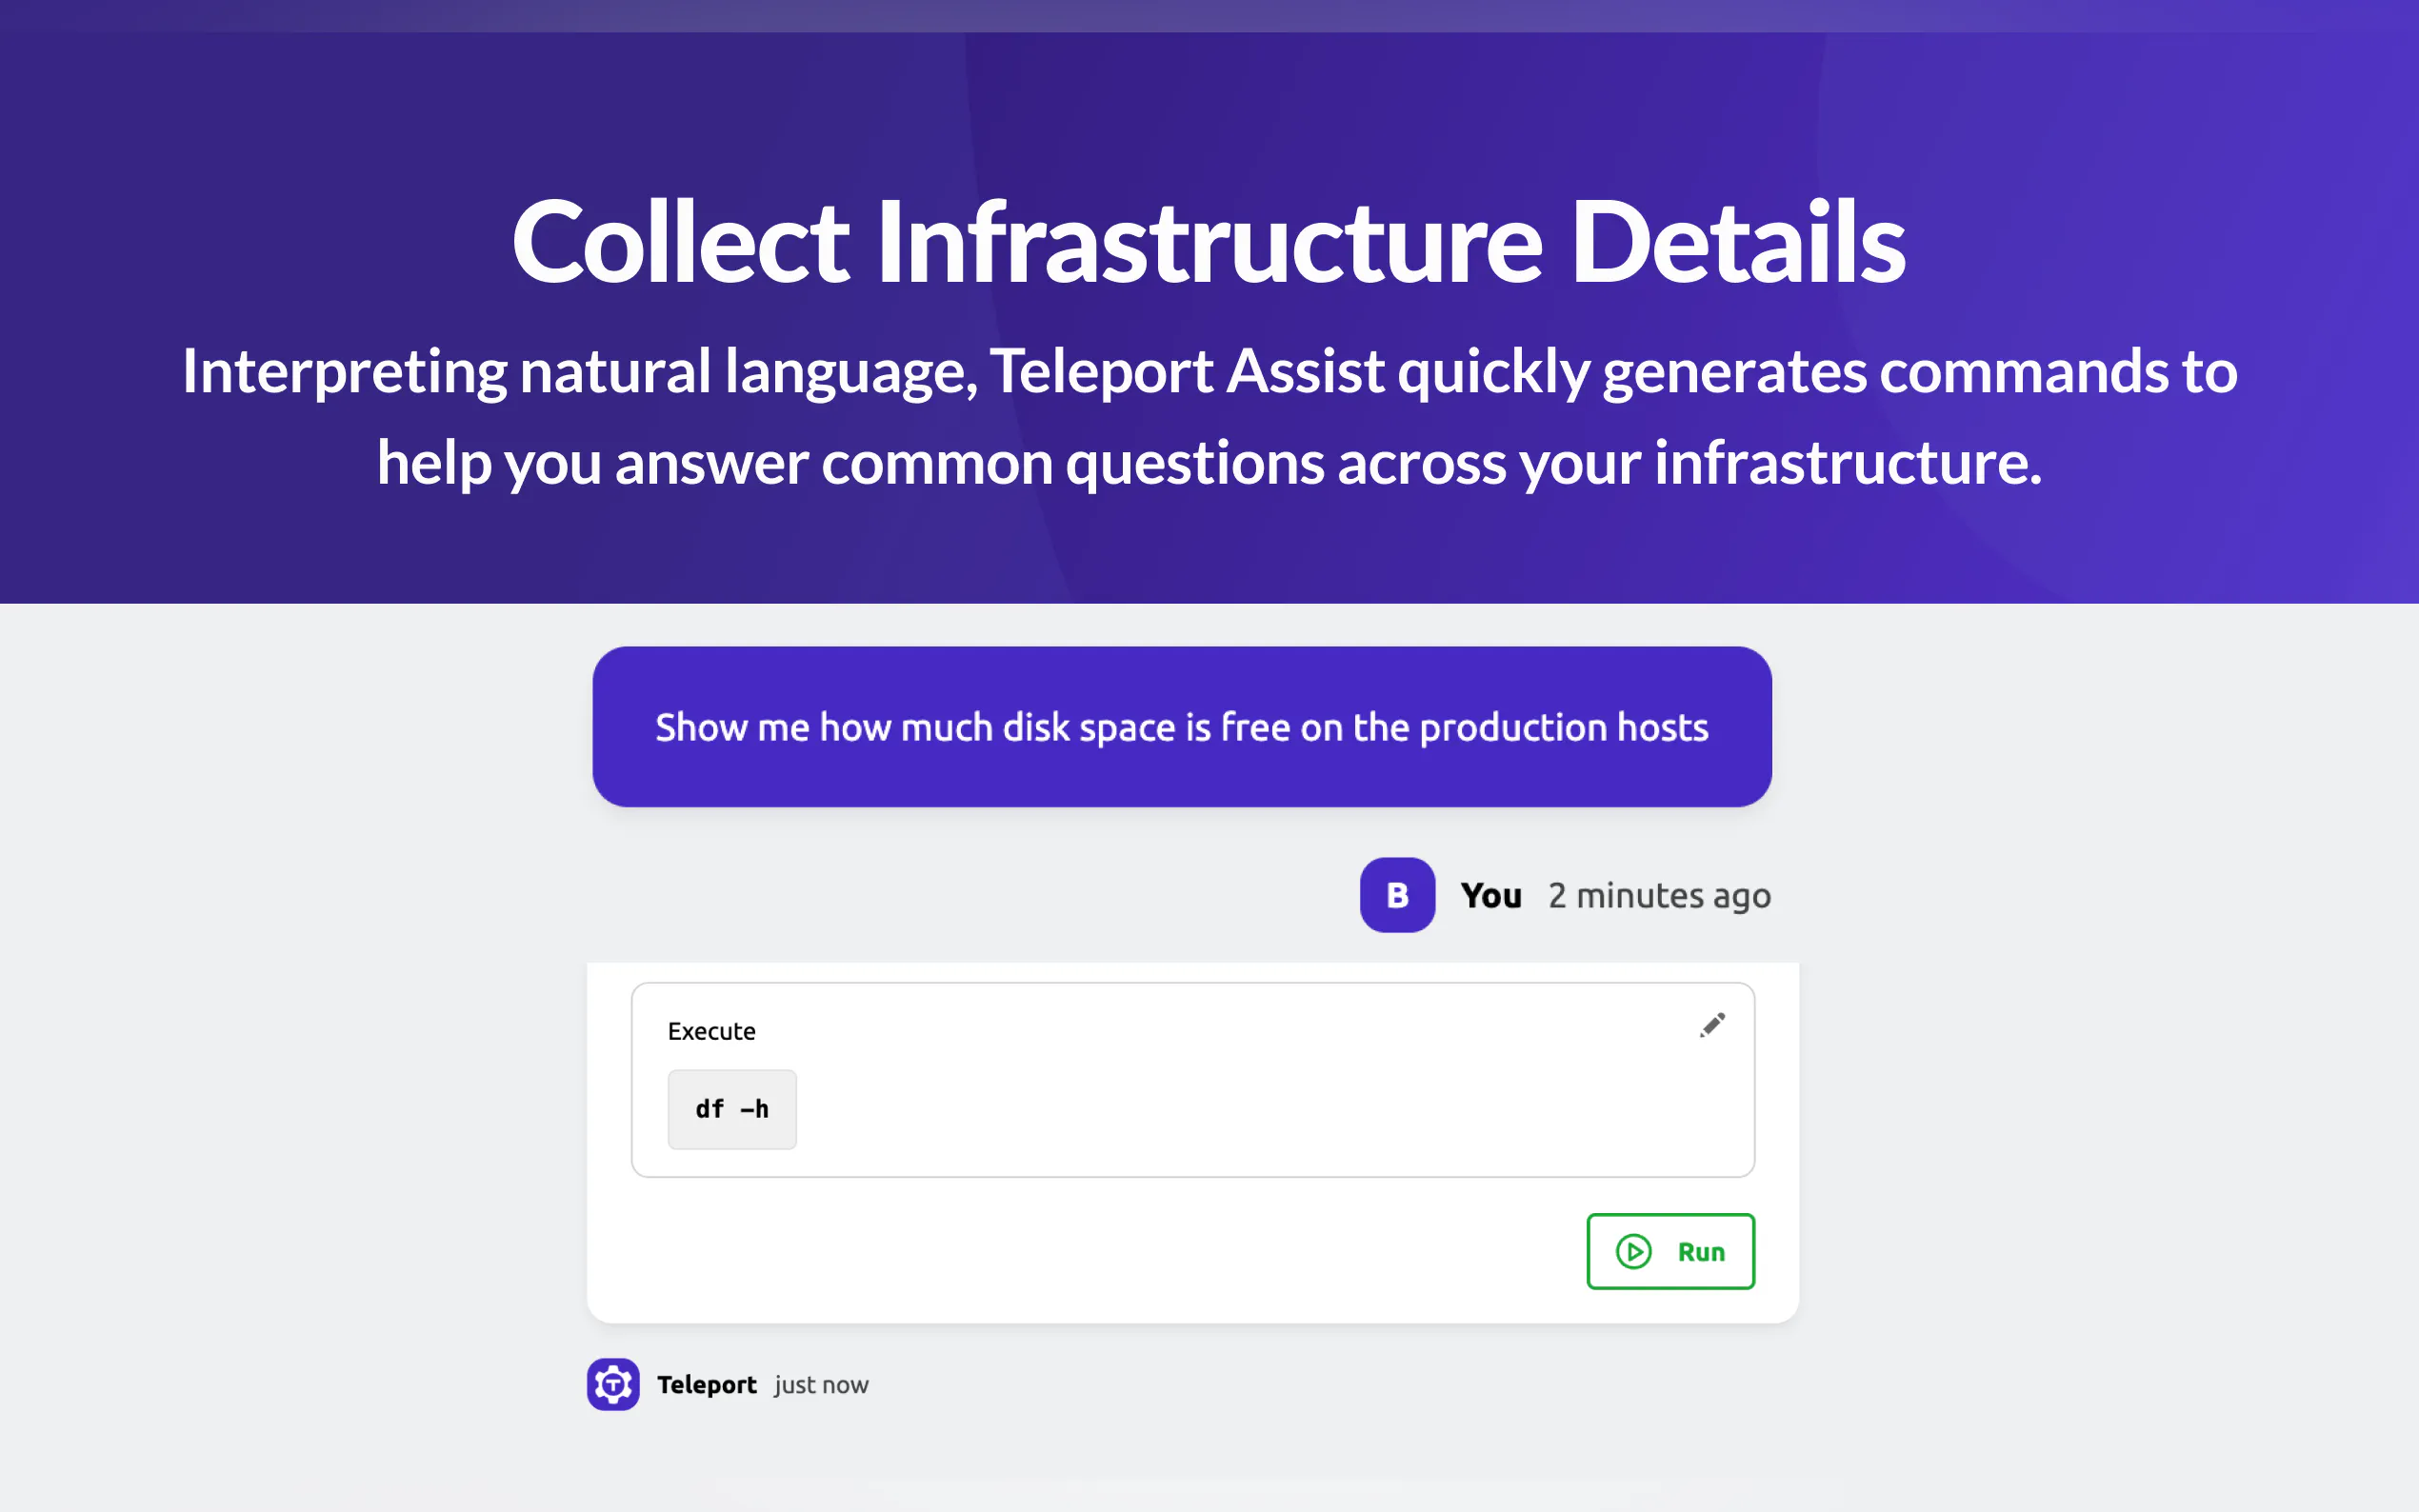Click the word "Collect" in the heading
This screenshot has height=1512, width=2419.
coord(680,242)
